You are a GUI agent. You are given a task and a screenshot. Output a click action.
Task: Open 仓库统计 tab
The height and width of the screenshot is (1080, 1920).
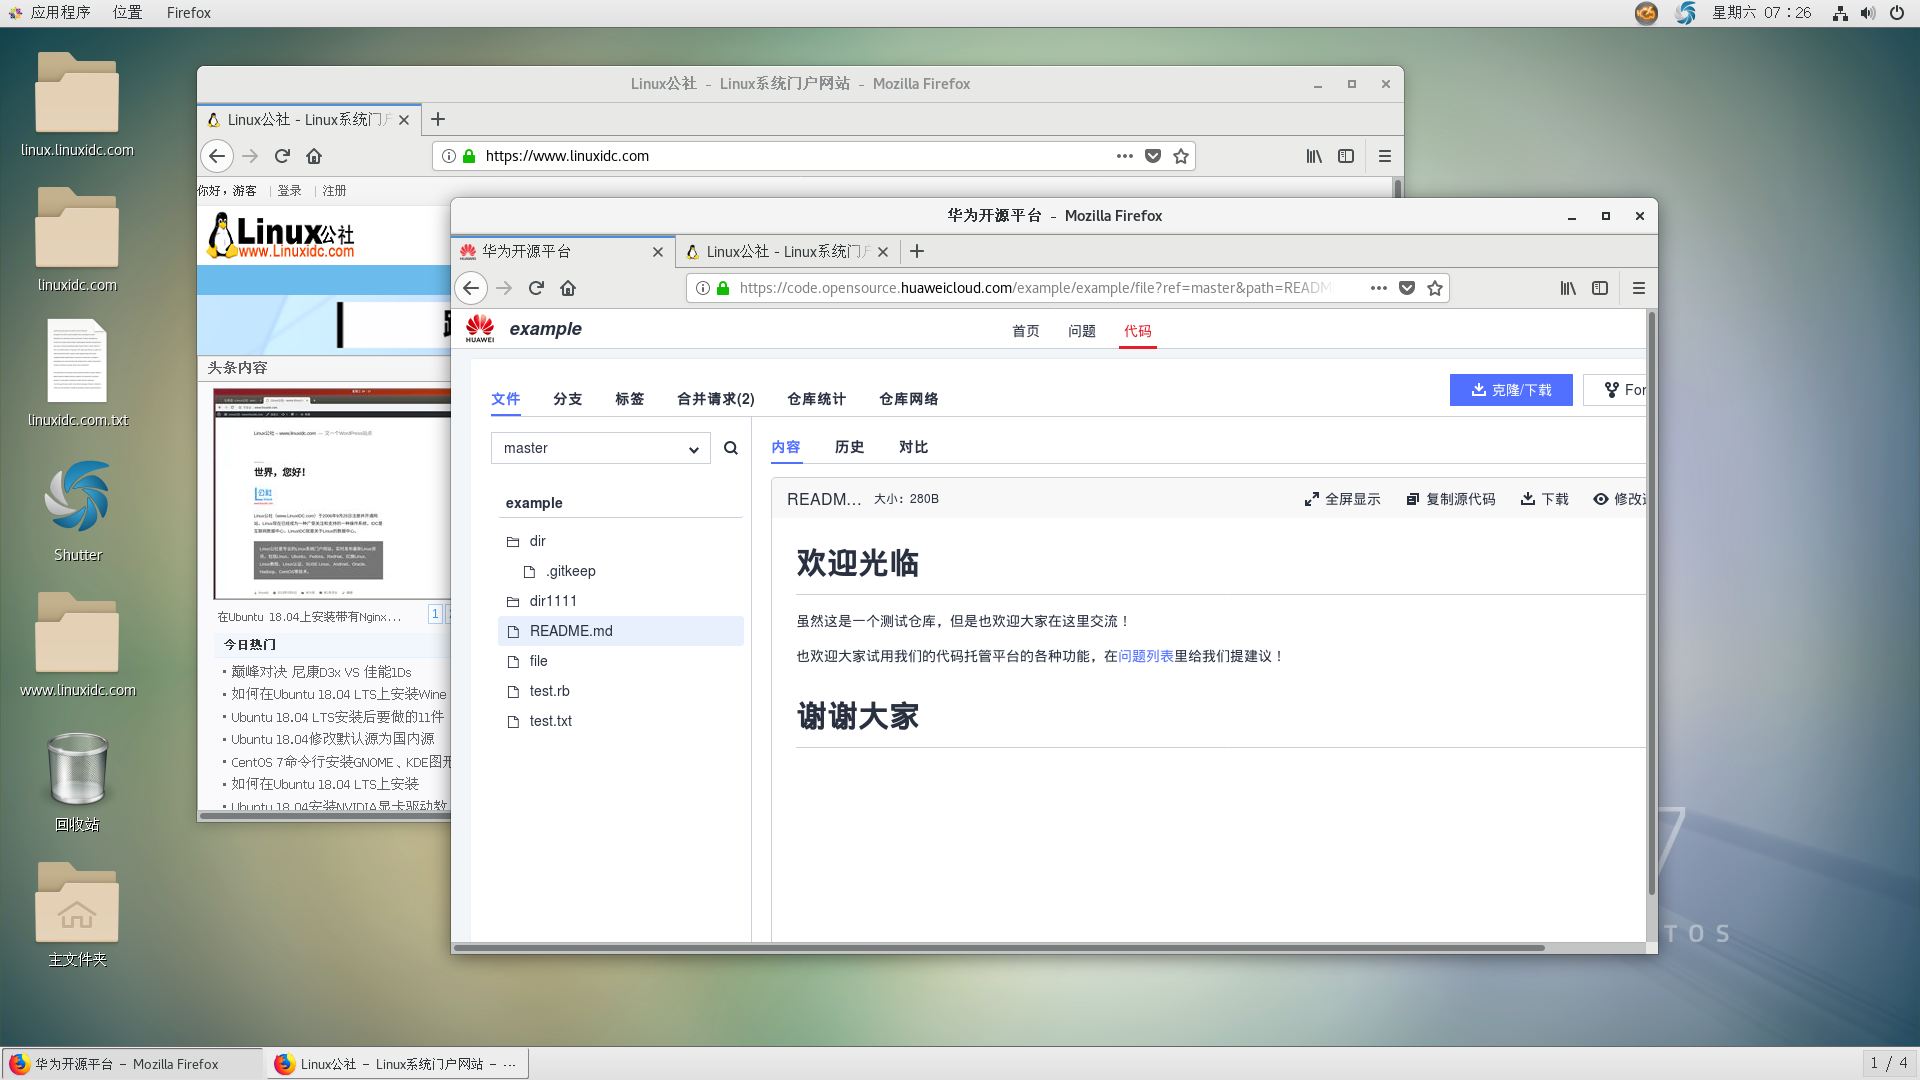[x=816, y=399]
